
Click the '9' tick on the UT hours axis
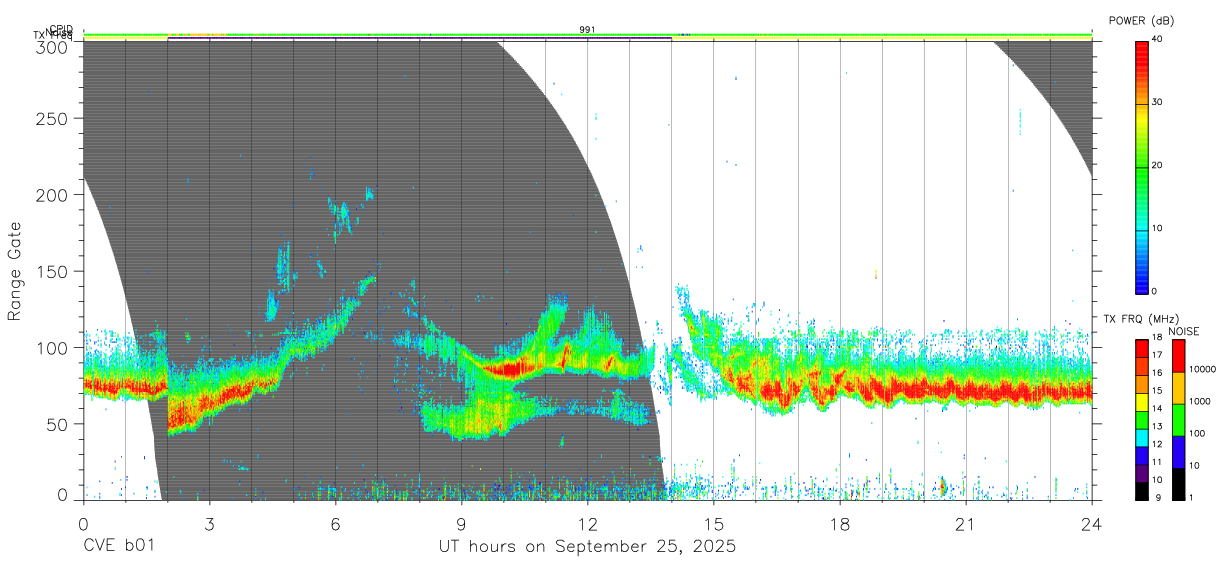(x=461, y=524)
